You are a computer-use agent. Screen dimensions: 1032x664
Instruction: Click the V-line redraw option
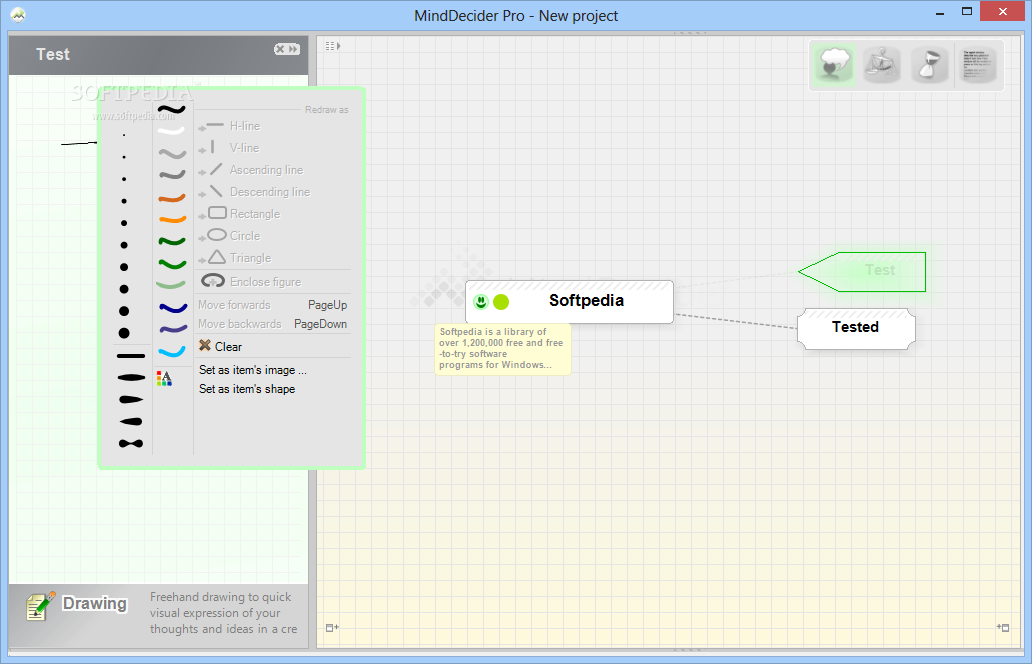pos(230,147)
